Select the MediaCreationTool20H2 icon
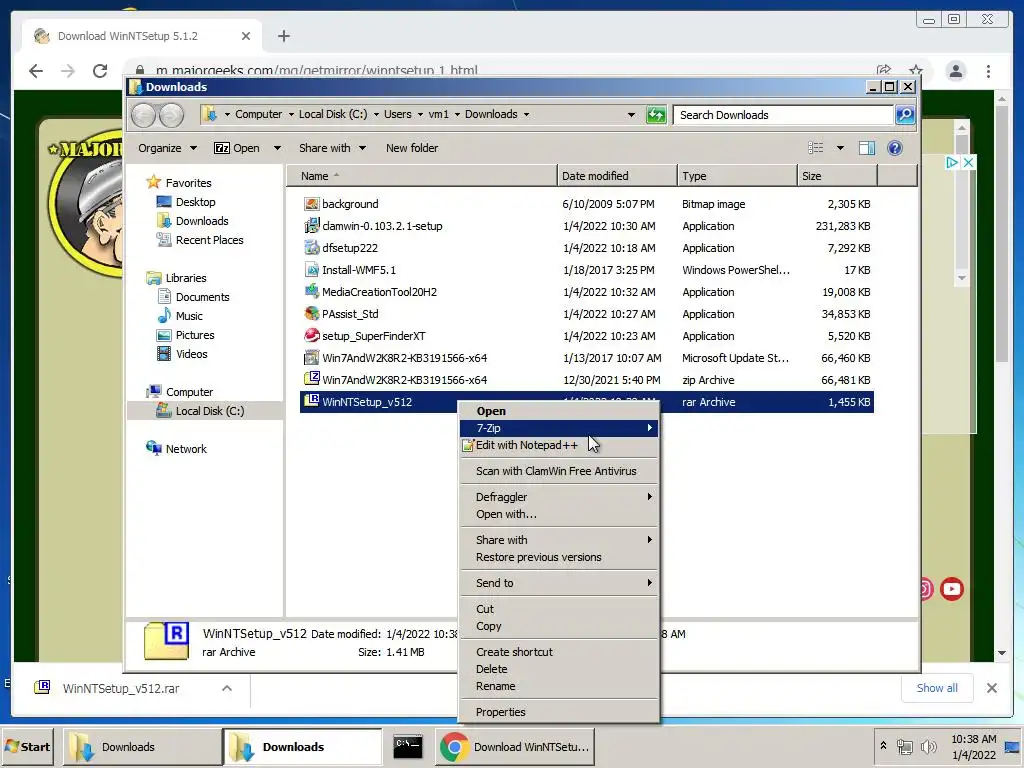 click(x=312, y=292)
